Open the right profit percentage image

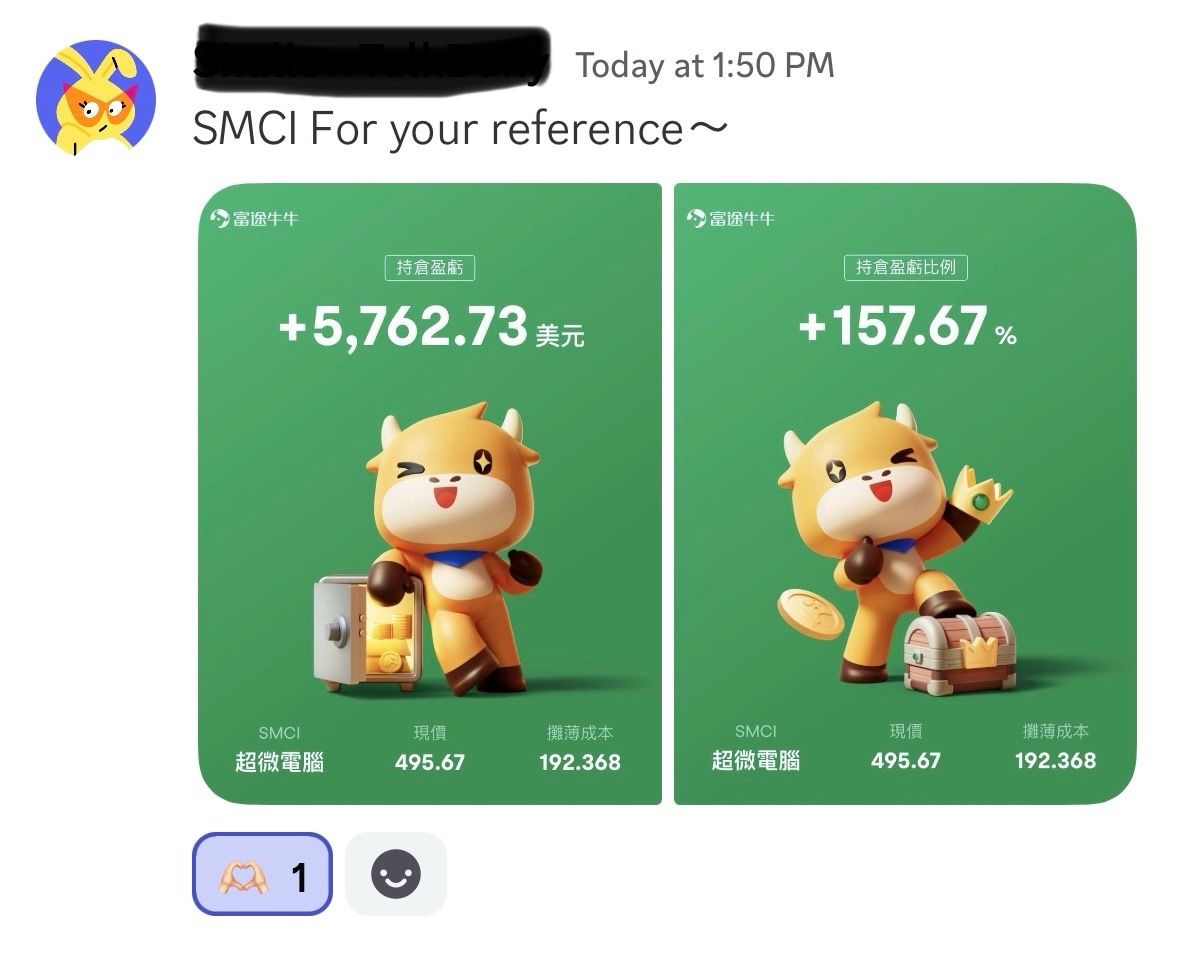pyautogui.click(x=905, y=494)
